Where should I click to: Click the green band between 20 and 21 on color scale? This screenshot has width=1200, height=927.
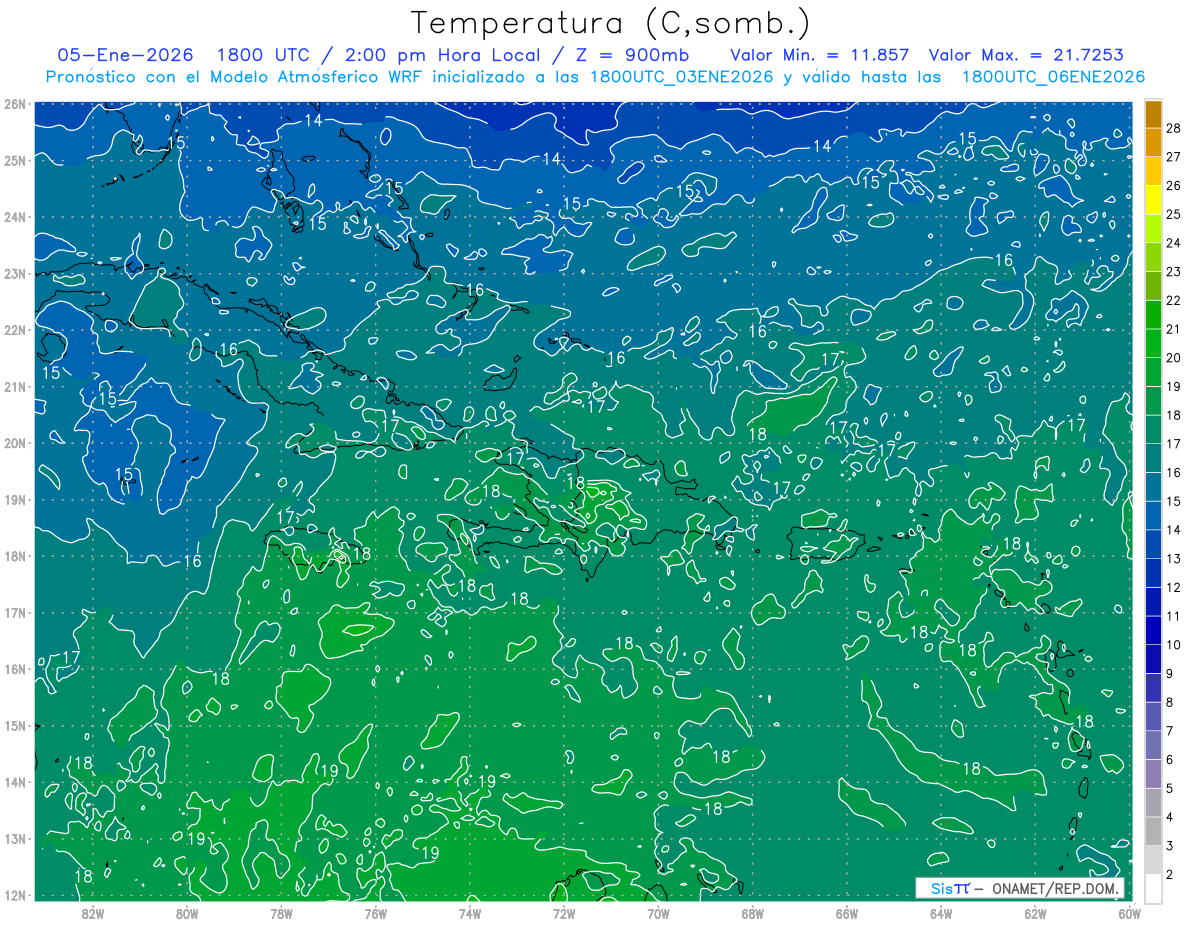1153,344
